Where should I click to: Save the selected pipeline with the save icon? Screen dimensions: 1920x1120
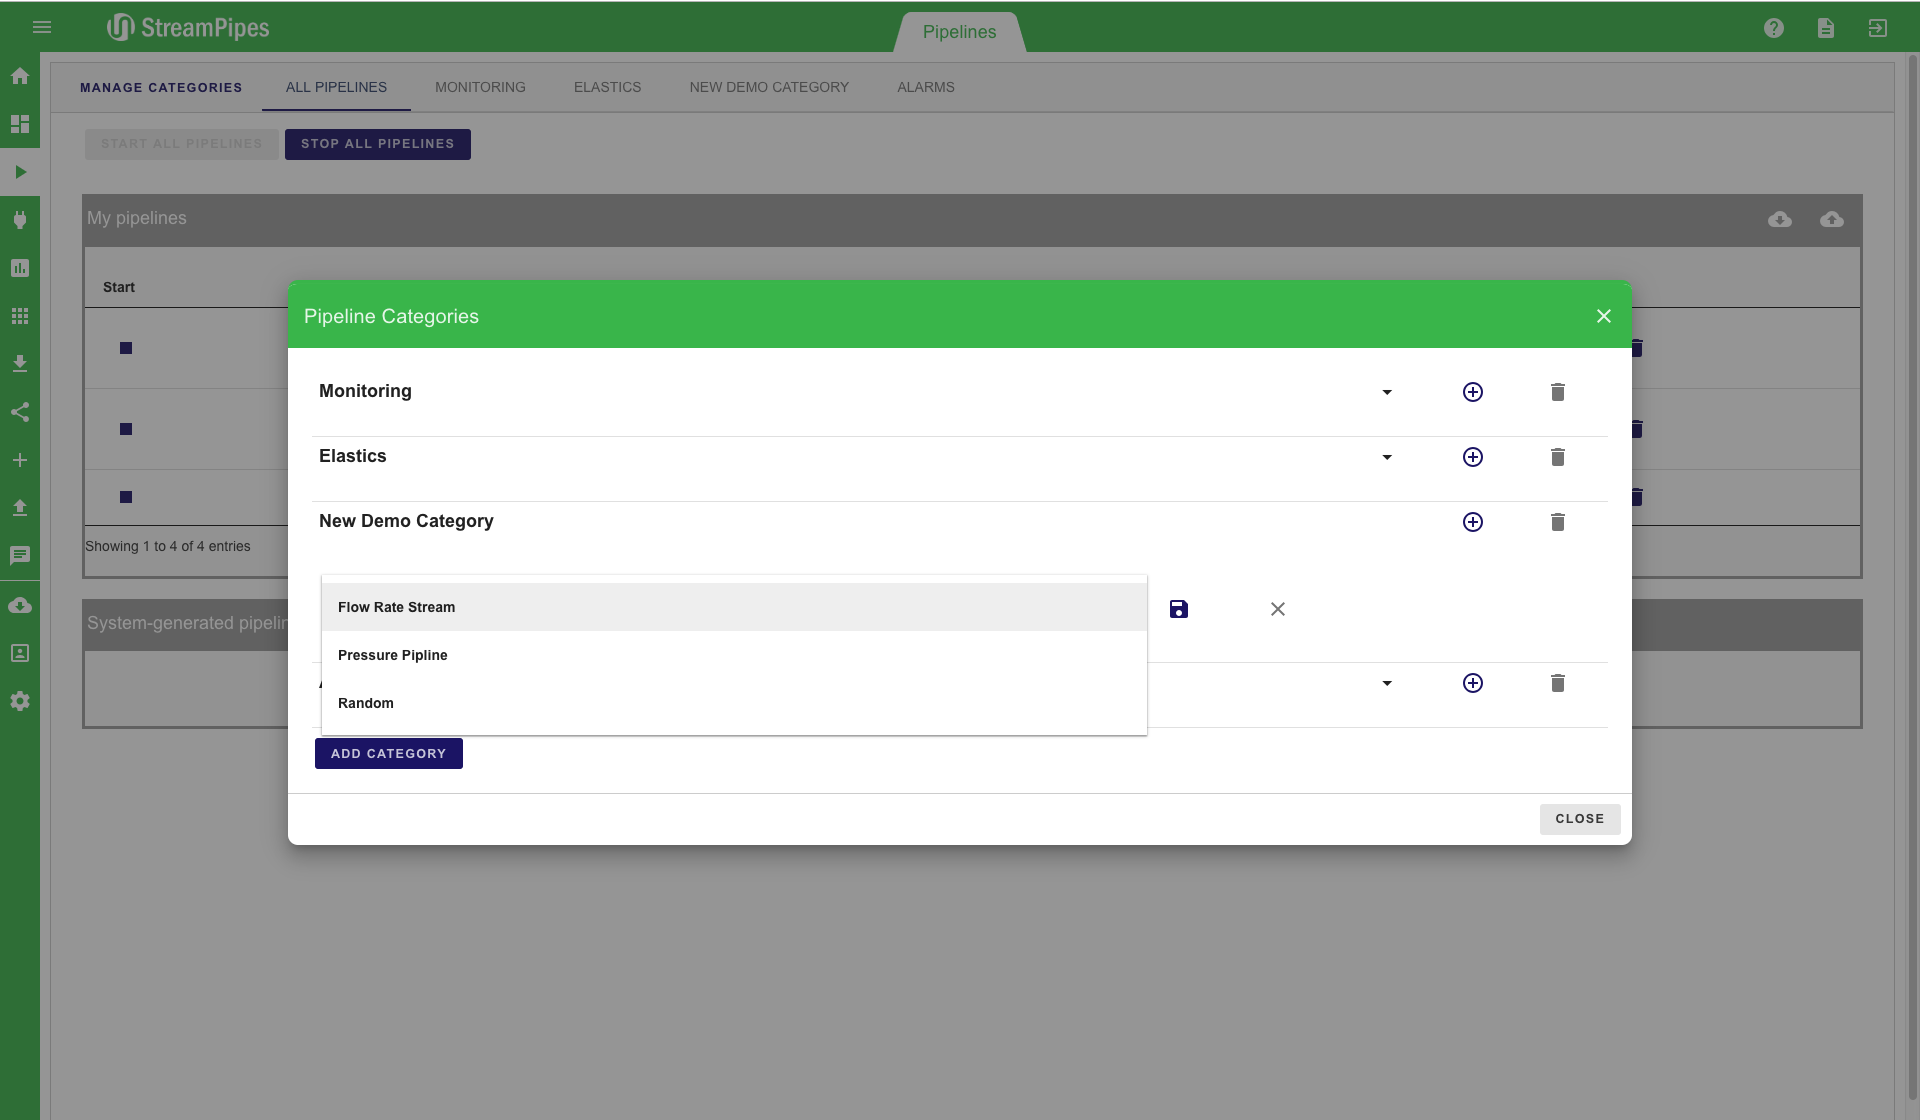[x=1179, y=609]
